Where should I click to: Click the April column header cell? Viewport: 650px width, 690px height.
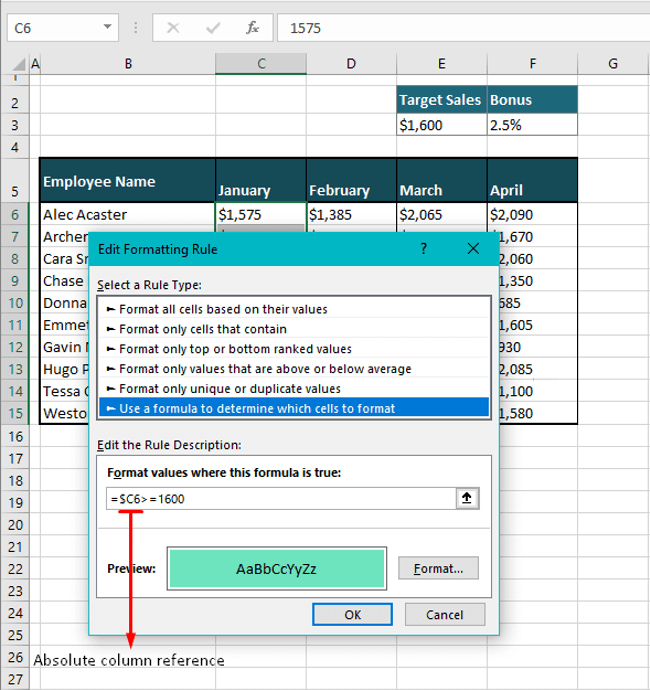532,180
